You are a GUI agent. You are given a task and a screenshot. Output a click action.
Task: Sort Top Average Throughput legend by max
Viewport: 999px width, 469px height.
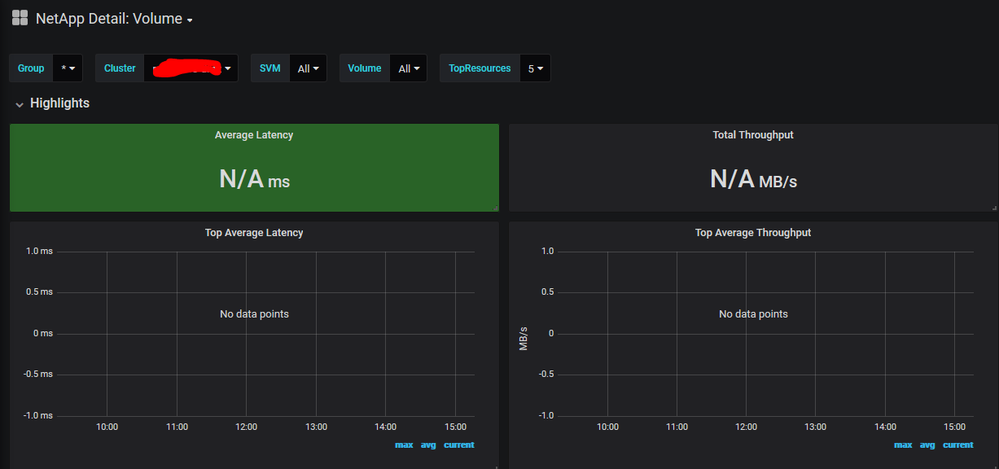click(903, 445)
